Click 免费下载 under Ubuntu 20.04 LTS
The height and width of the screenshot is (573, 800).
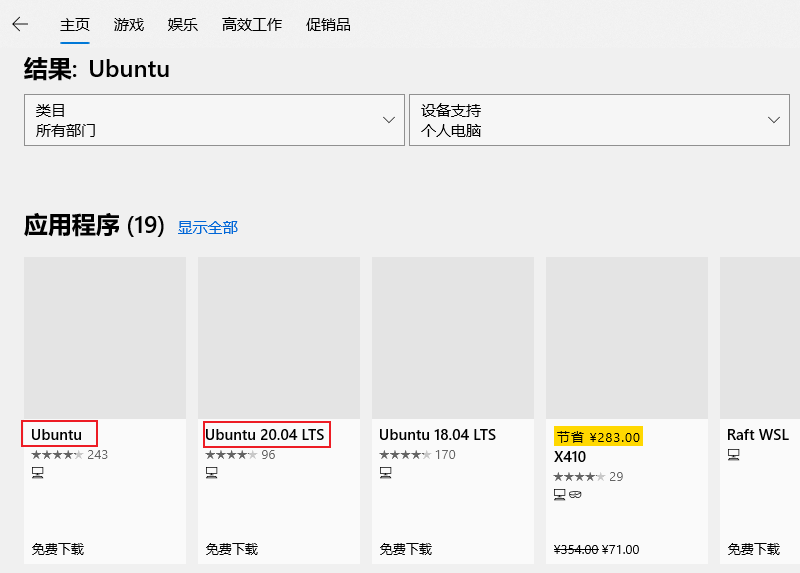click(x=232, y=549)
